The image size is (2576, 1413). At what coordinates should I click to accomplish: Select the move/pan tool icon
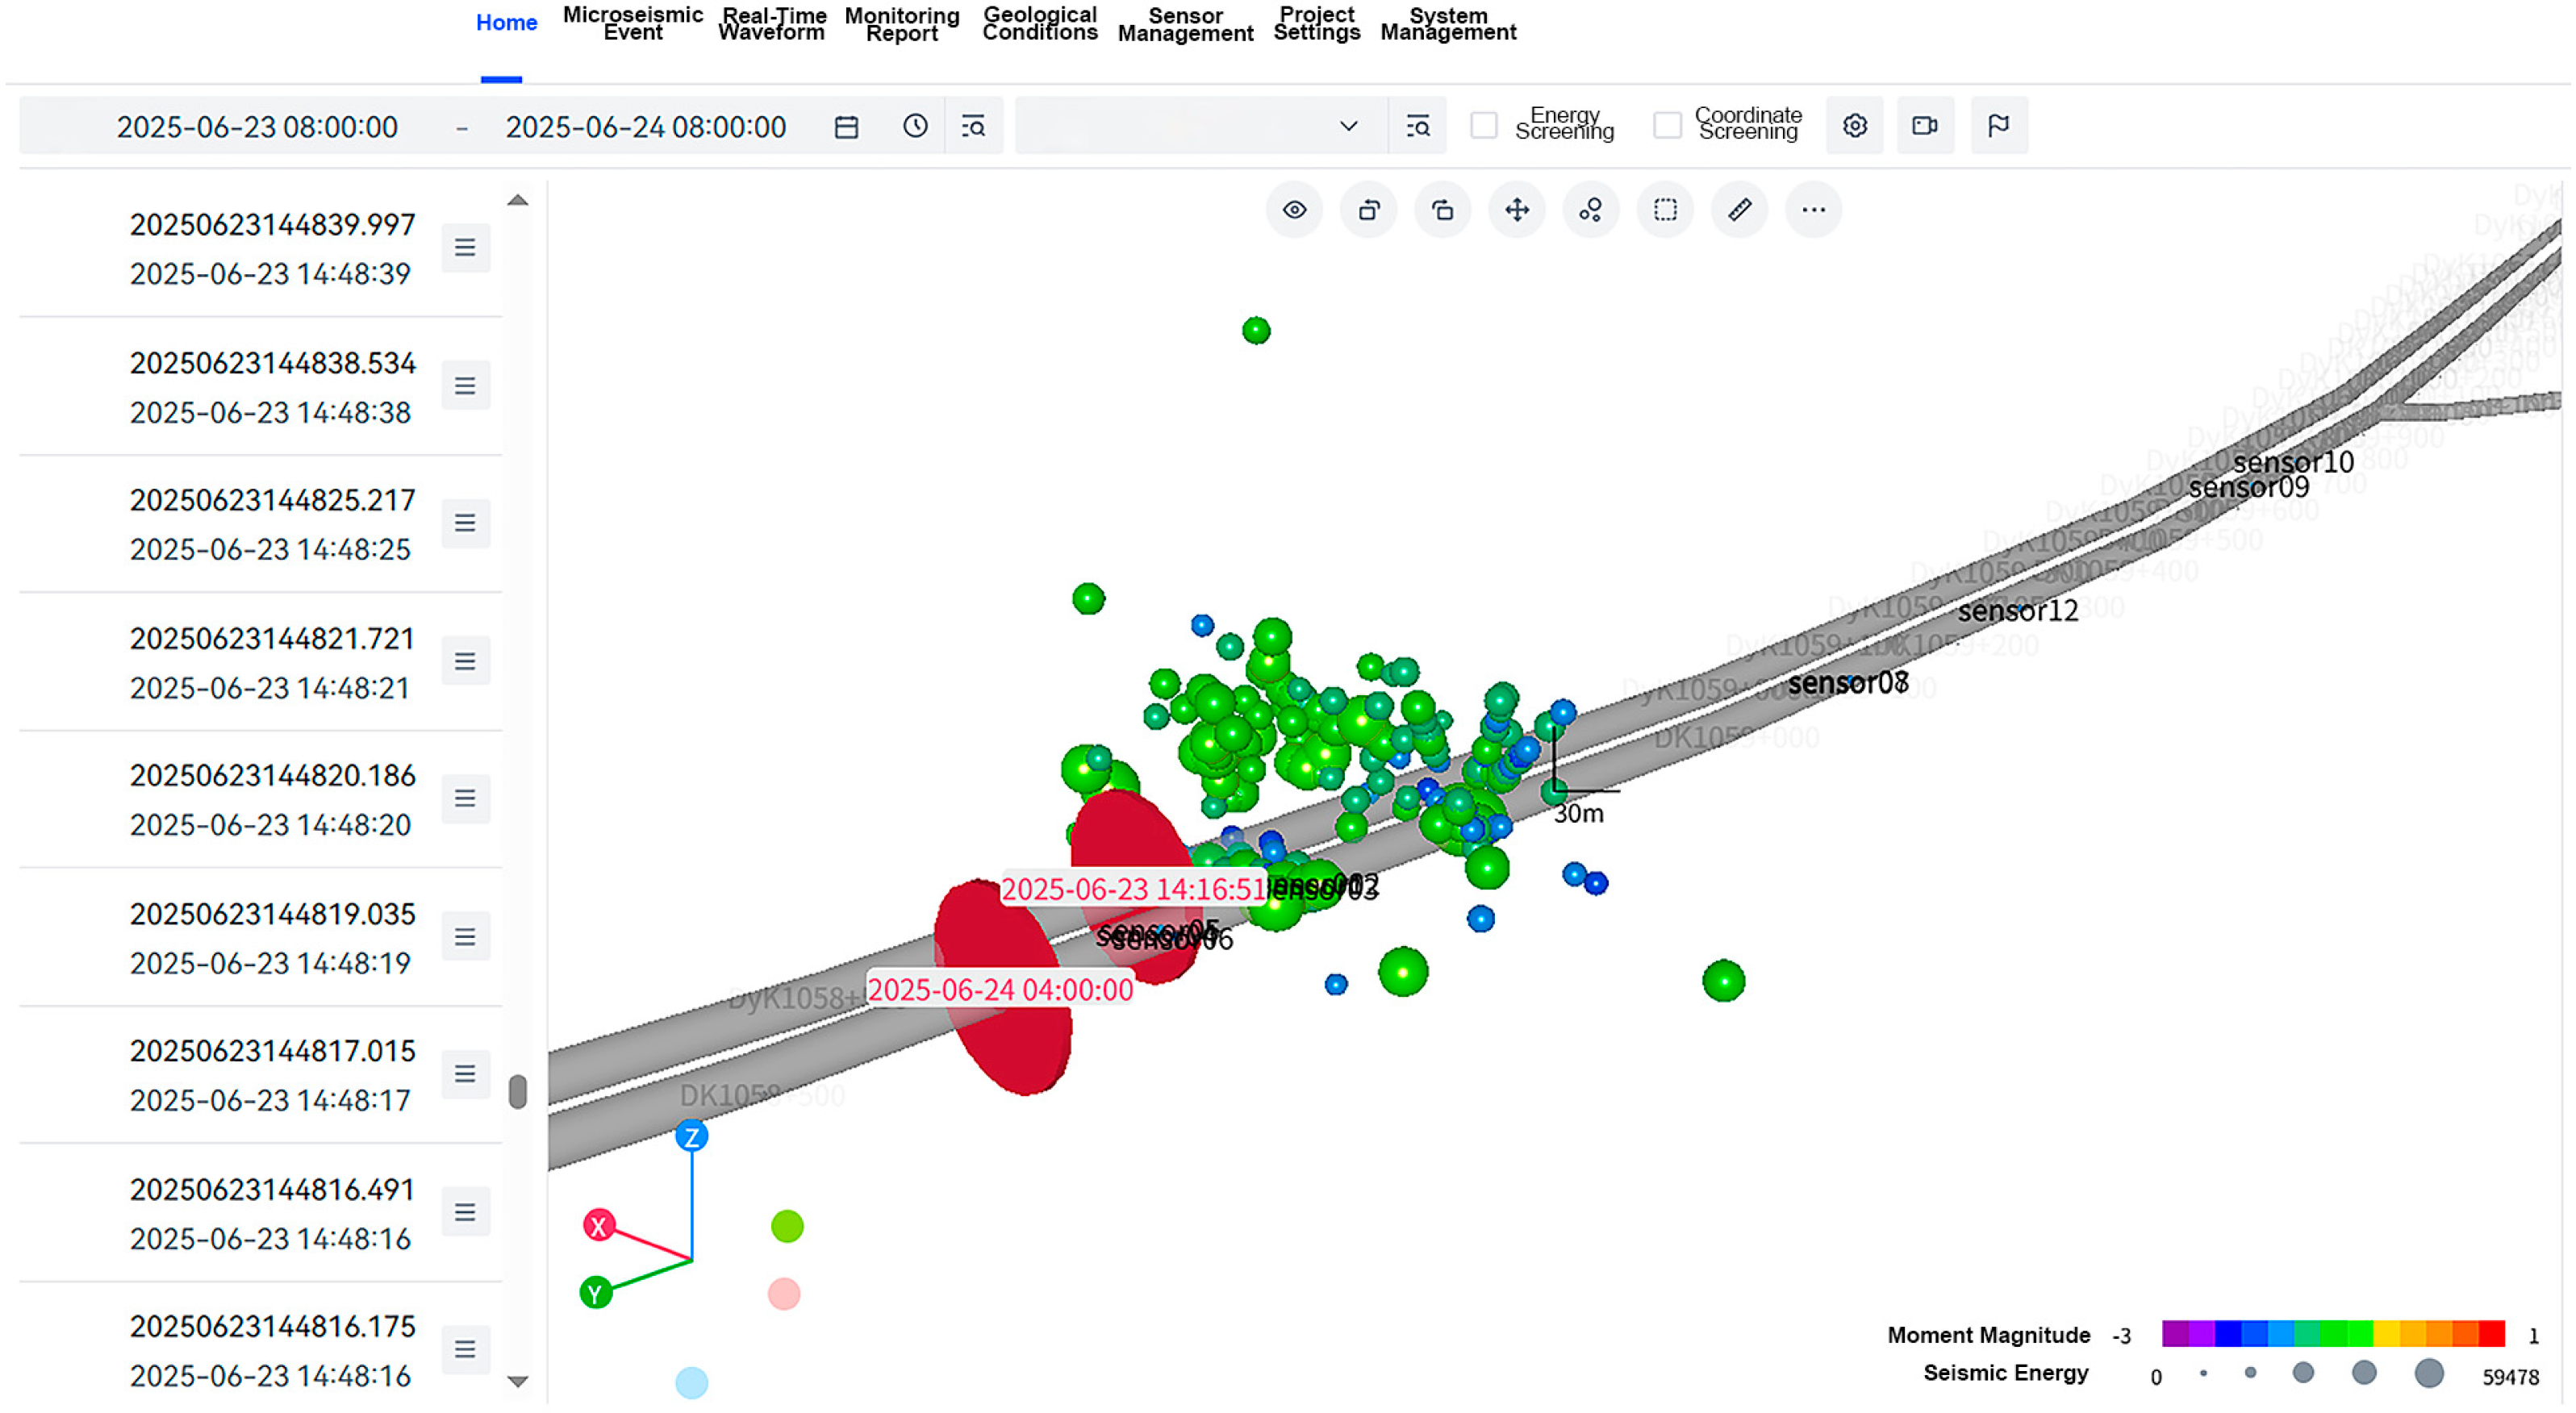[1516, 210]
